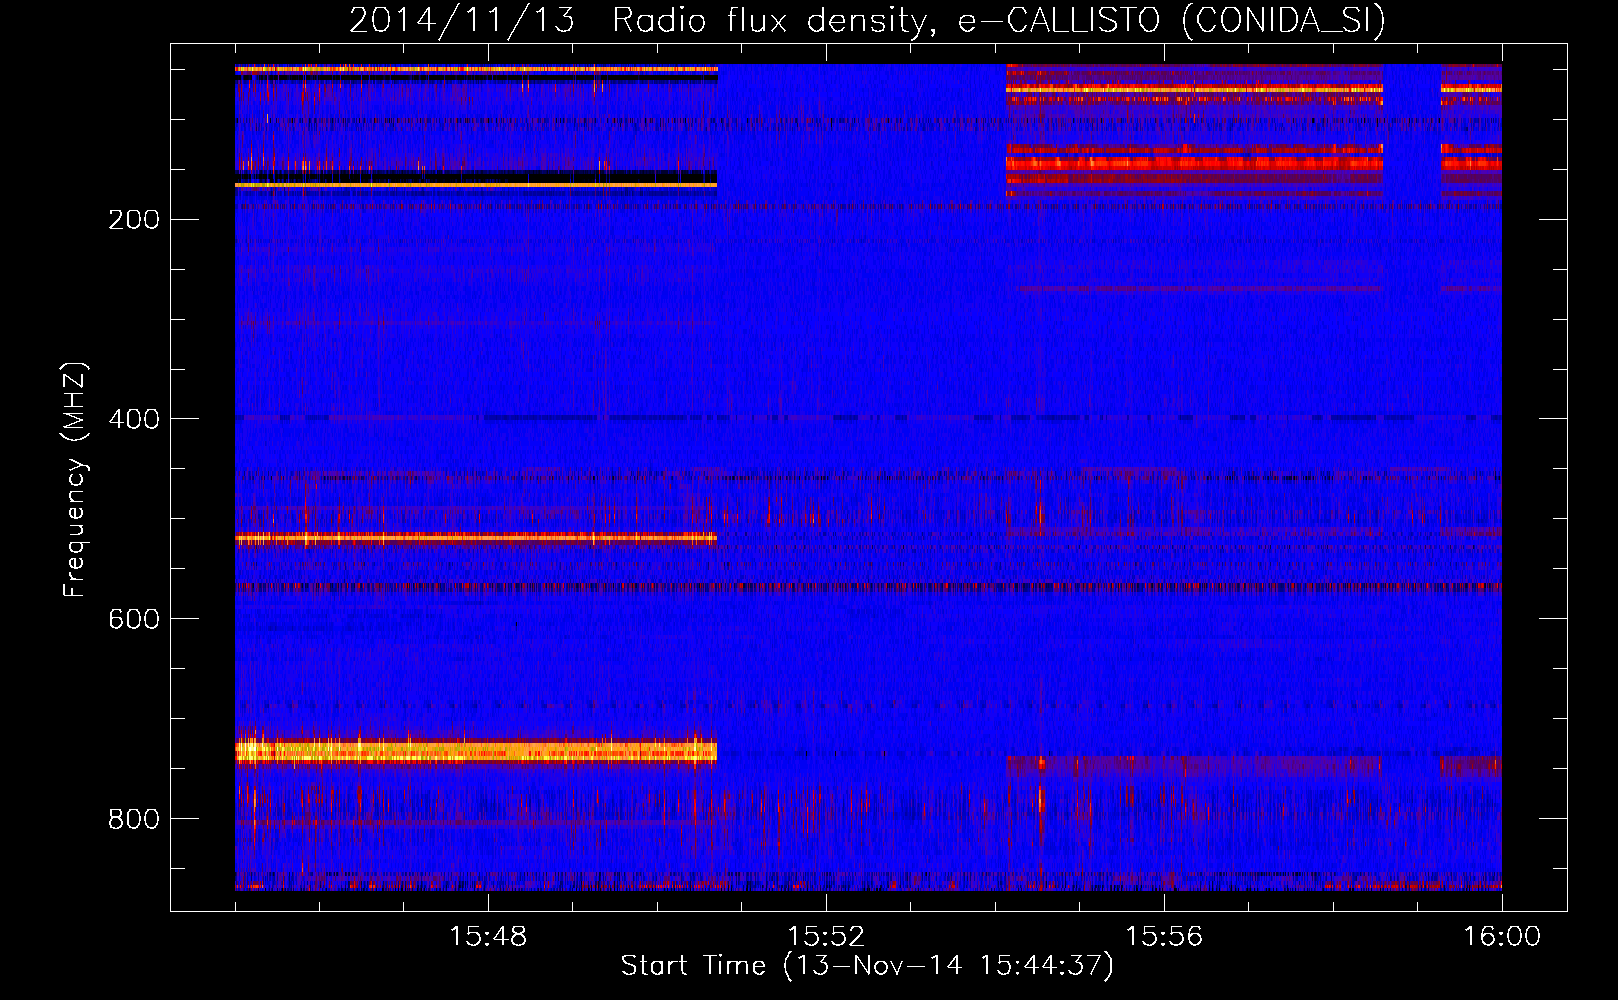Viewport: 1618px width, 1000px height.
Task: Click the 600 frequency tick label
Action: [x=134, y=619]
